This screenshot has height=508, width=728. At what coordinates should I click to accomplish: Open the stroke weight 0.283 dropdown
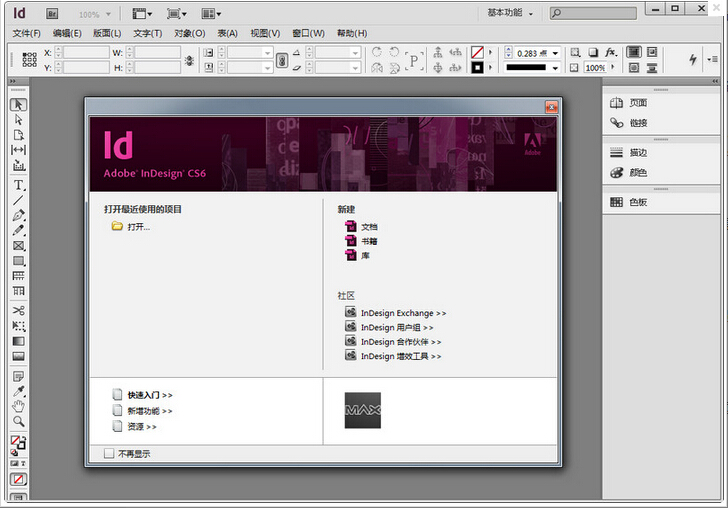555,53
